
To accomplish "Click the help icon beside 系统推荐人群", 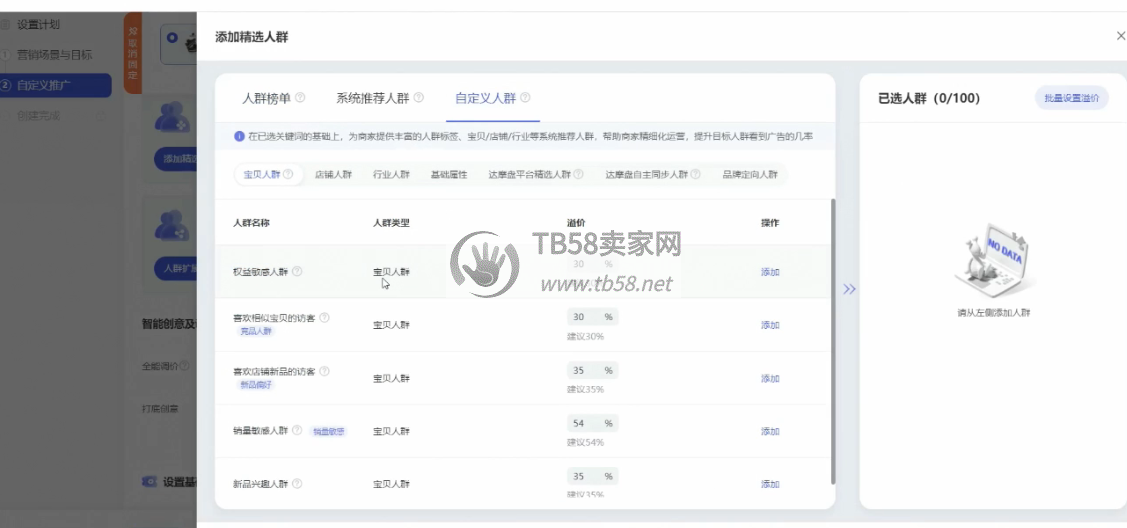I will point(419,98).
